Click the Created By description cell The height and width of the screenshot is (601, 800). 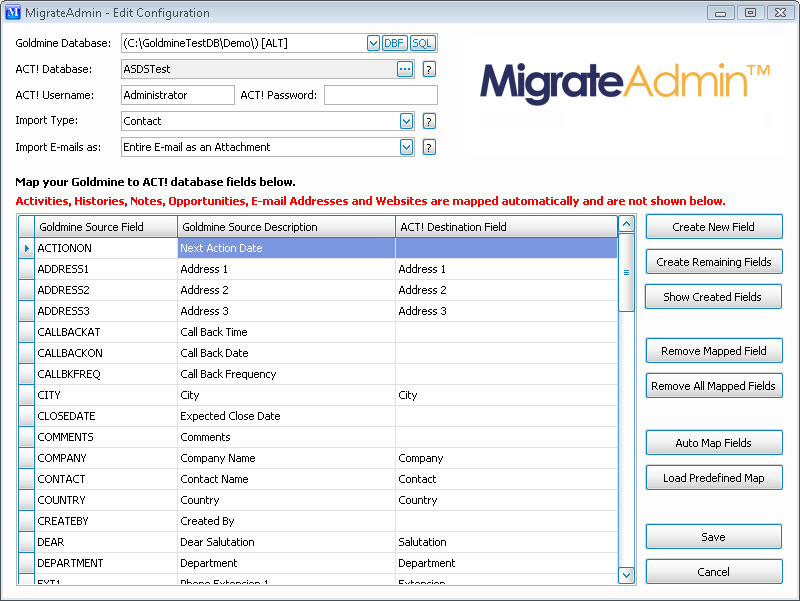click(286, 521)
